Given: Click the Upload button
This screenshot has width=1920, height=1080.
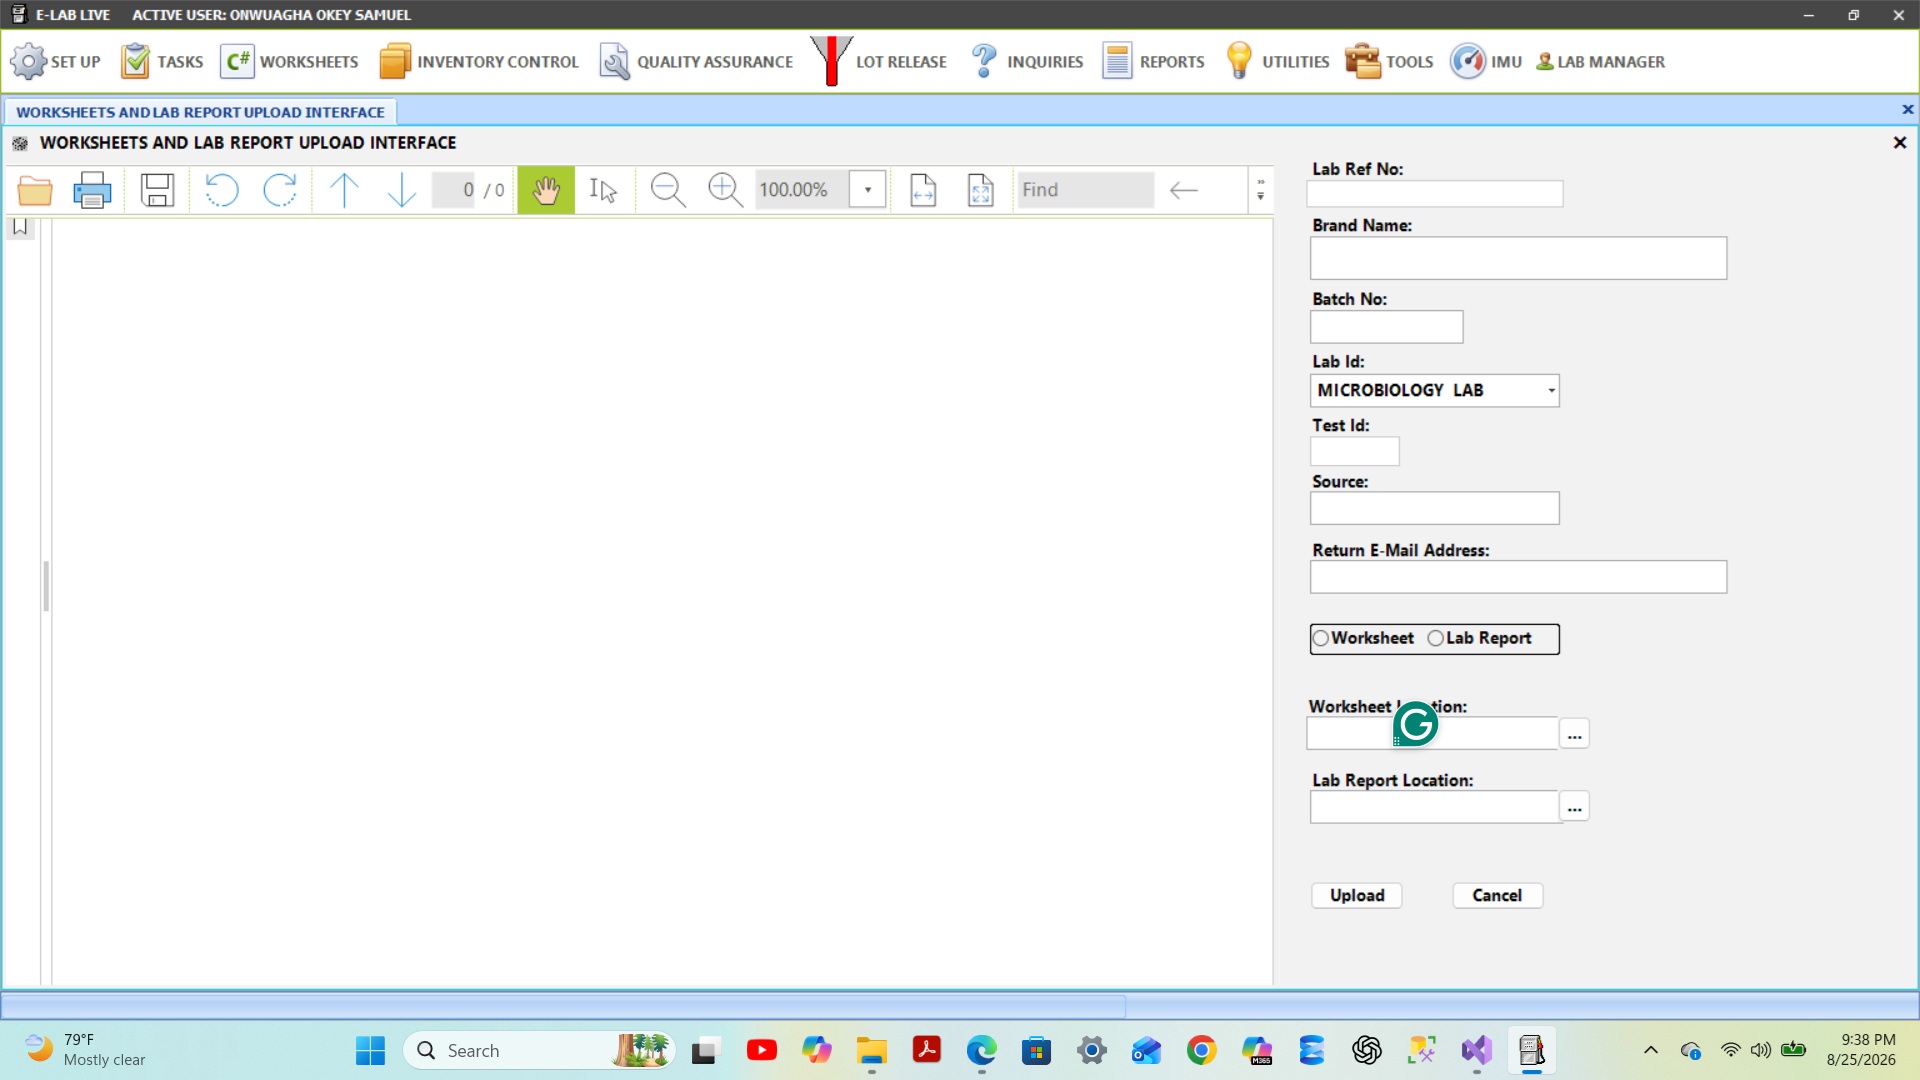Looking at the screenshot, I should click(x=1357, y=895).
